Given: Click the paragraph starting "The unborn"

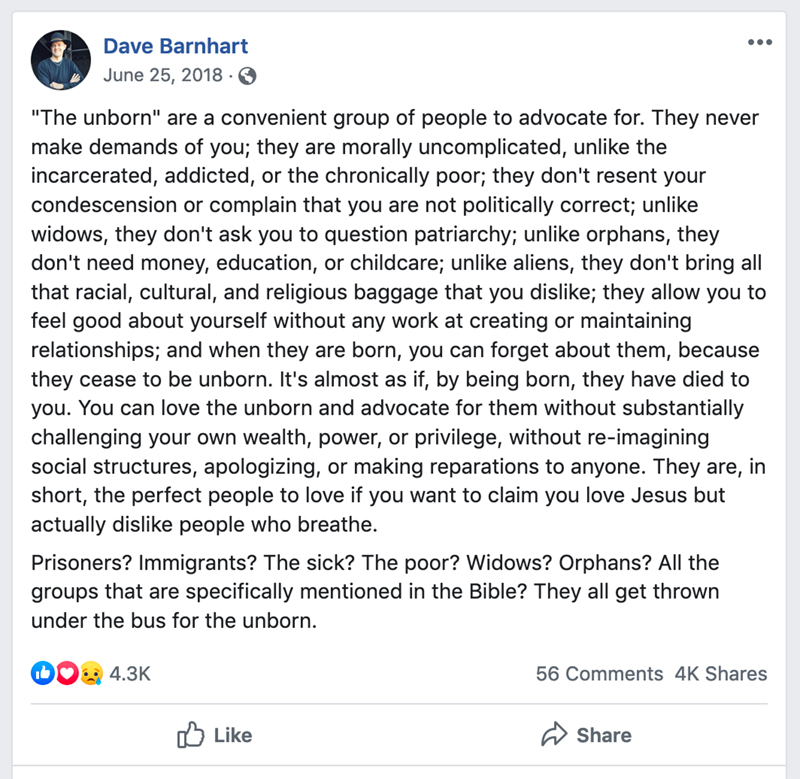Looking at the screenshot, I should pyautogui.click(x=398, y=321).
